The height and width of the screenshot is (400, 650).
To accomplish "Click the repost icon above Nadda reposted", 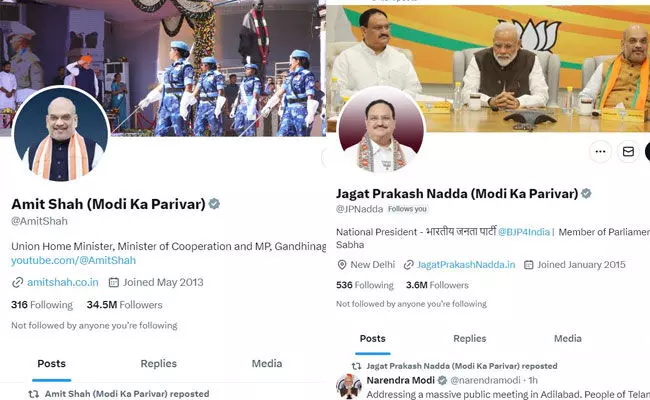I will [x=356, y=366].
